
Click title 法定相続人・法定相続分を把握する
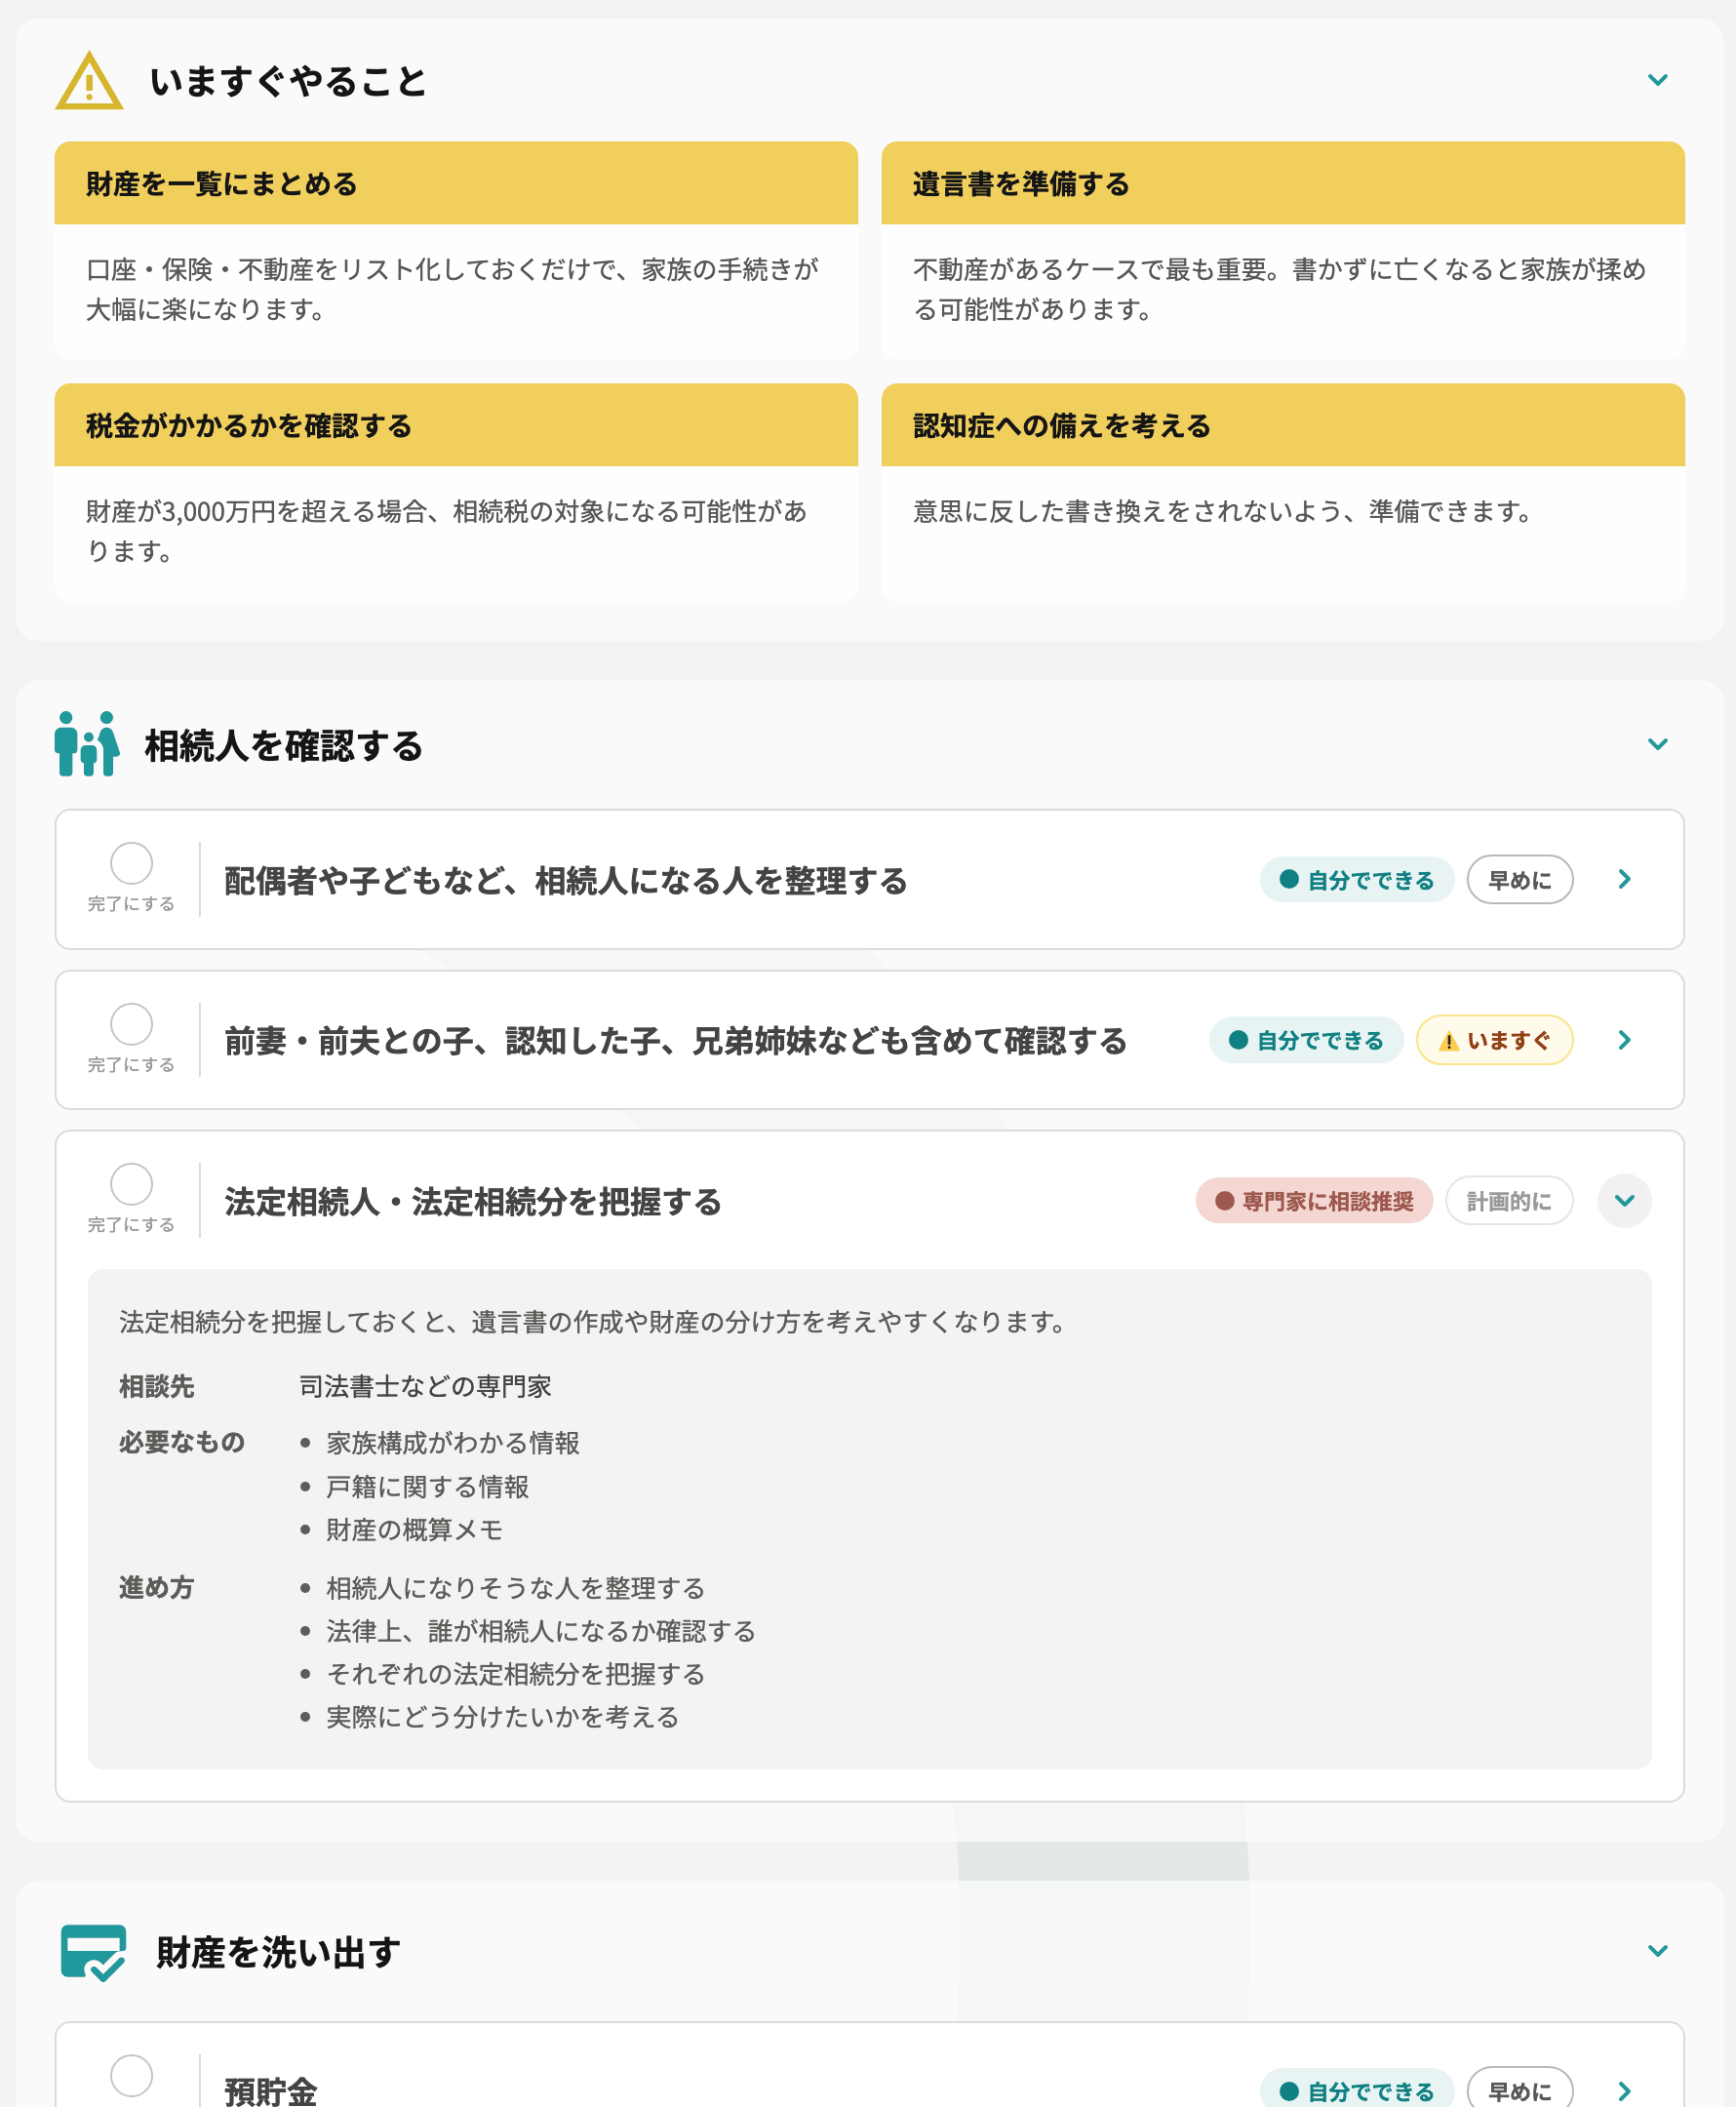[x=473, y=1202]
